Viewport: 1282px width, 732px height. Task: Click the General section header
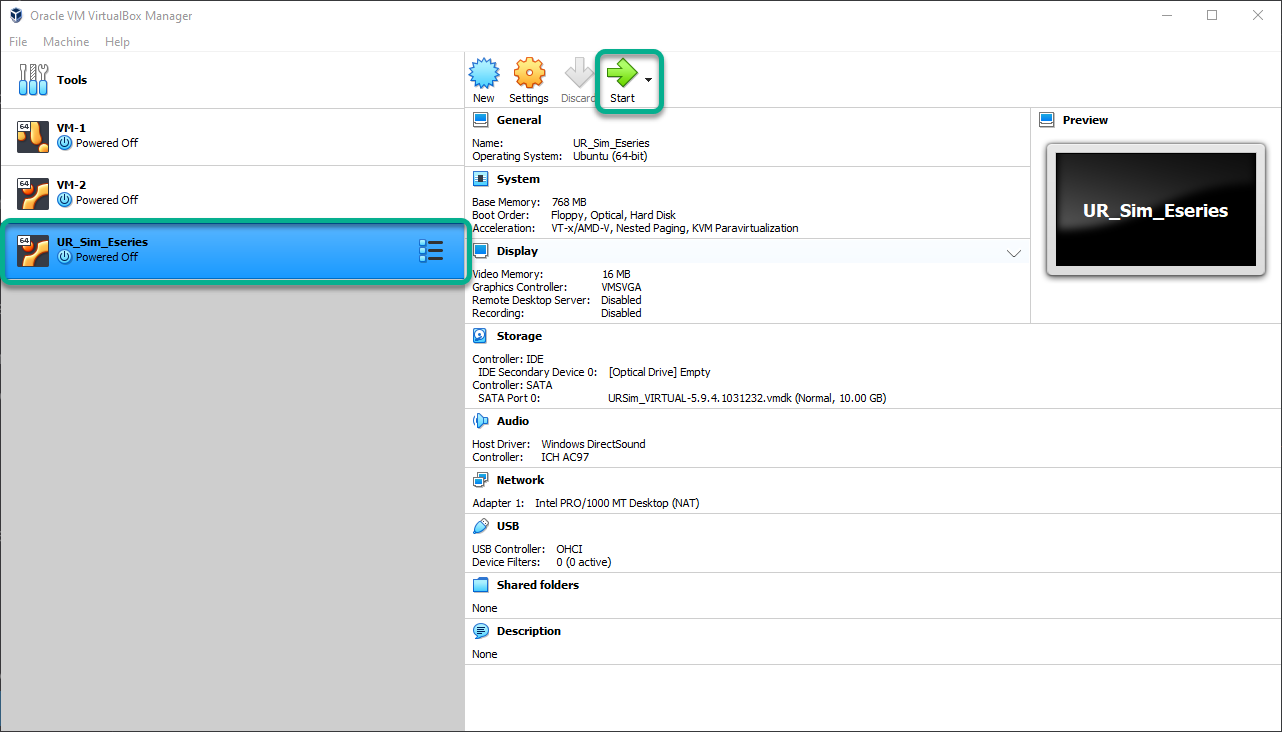(518, 120)
